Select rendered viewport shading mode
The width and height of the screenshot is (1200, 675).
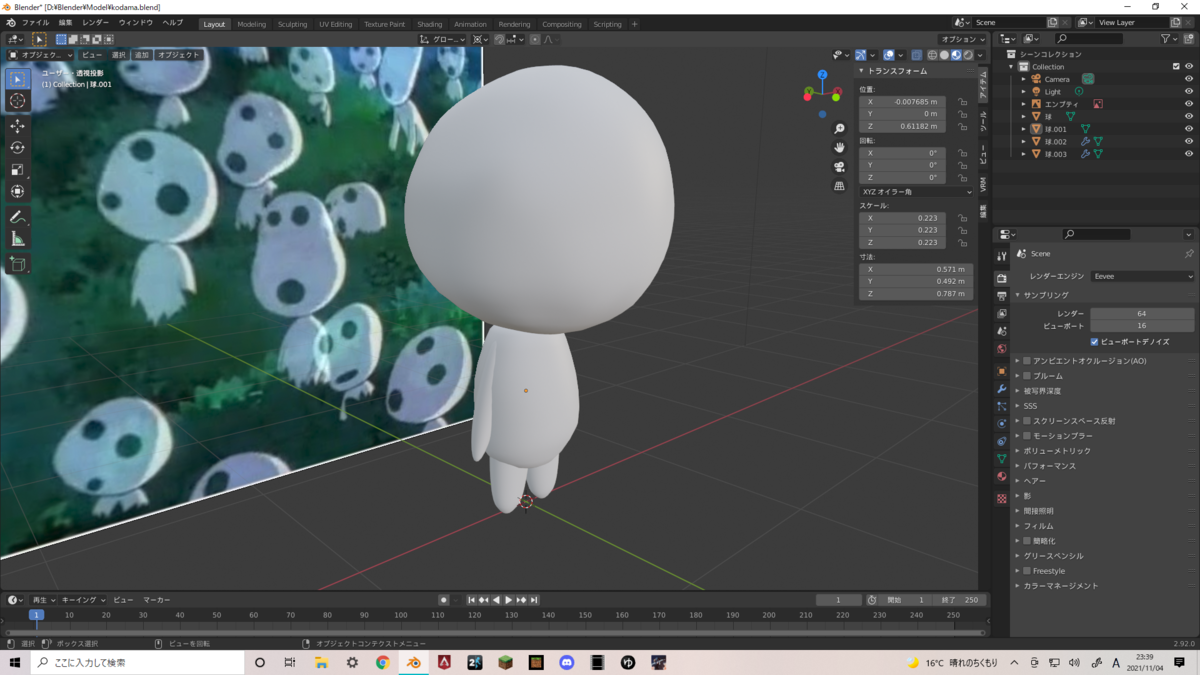point(967,55)
